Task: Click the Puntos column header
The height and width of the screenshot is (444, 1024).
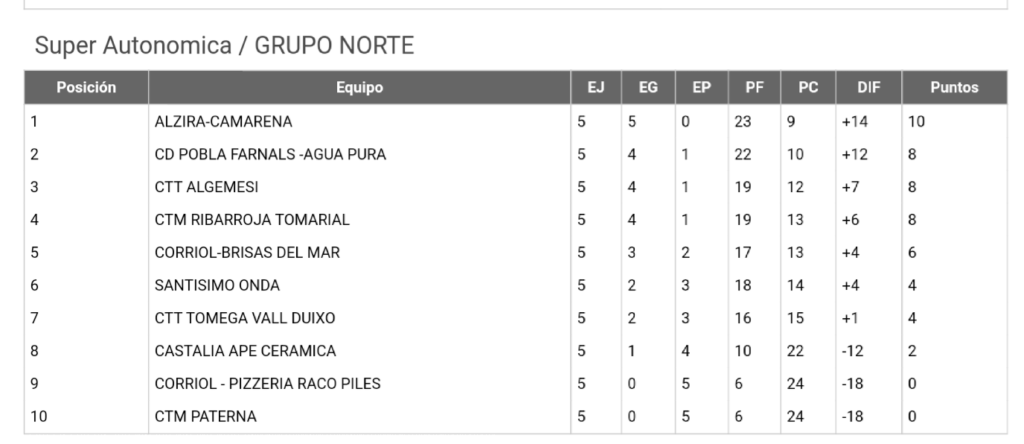Action: pos(954,87)
